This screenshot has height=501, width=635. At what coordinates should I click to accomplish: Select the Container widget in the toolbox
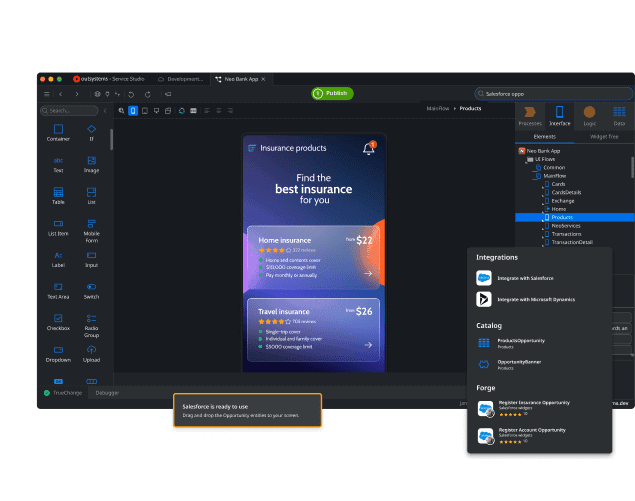(x=58, y=133)
